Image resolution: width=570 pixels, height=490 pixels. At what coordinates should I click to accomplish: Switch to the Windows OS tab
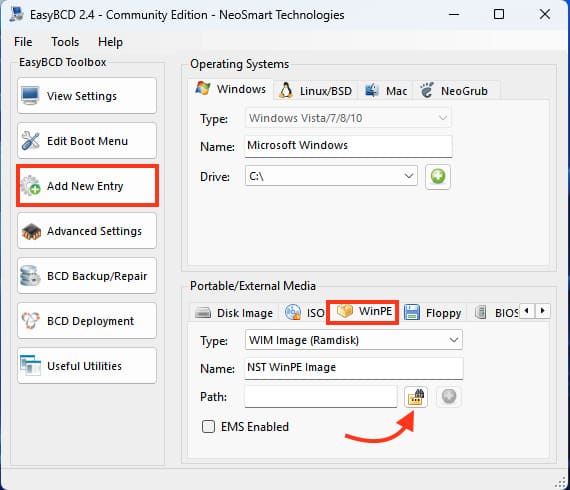[x=231, y=89]
